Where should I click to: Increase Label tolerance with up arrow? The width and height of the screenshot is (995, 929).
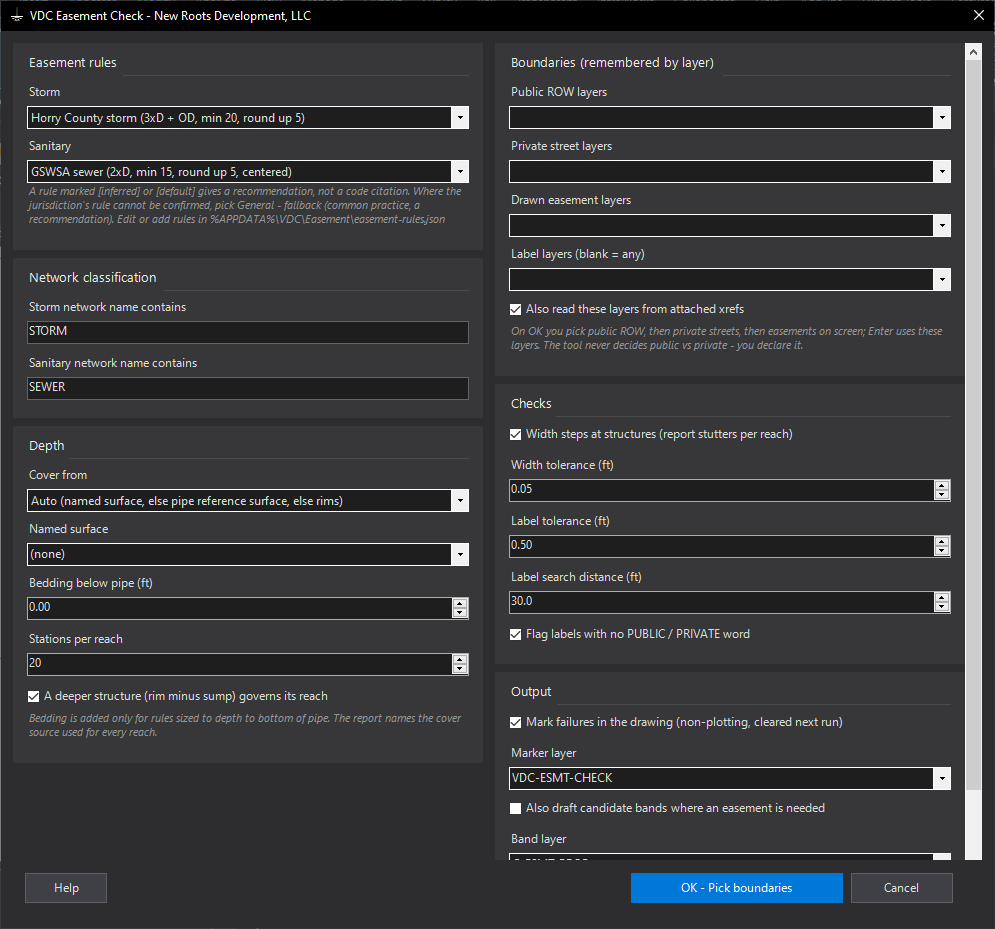point(942,541)
